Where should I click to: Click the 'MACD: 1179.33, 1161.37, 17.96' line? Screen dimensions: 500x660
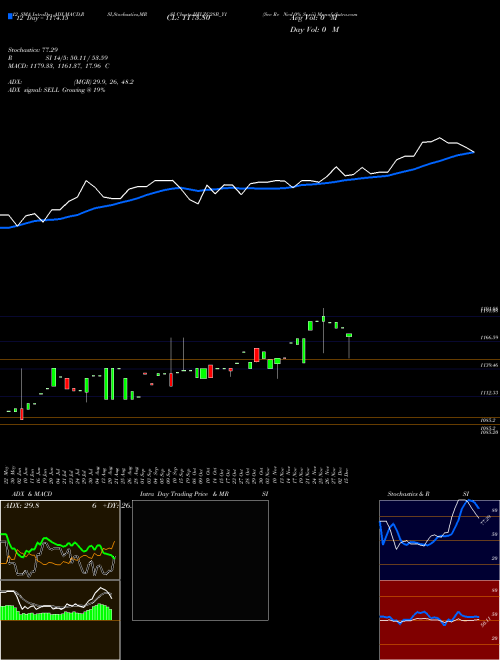(x=56, y=66)
